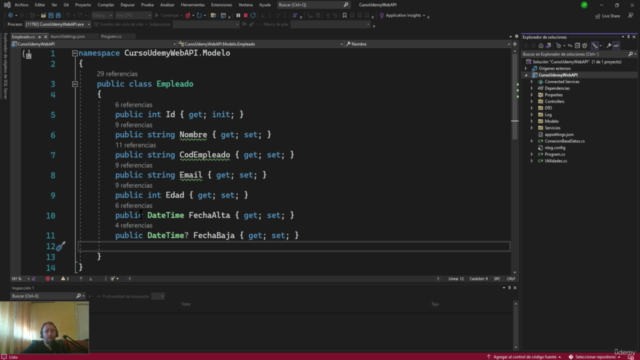This screenshot has width=640, height=360.
Task: Click the Hot Reload flame icon
Action: (188, 16)
